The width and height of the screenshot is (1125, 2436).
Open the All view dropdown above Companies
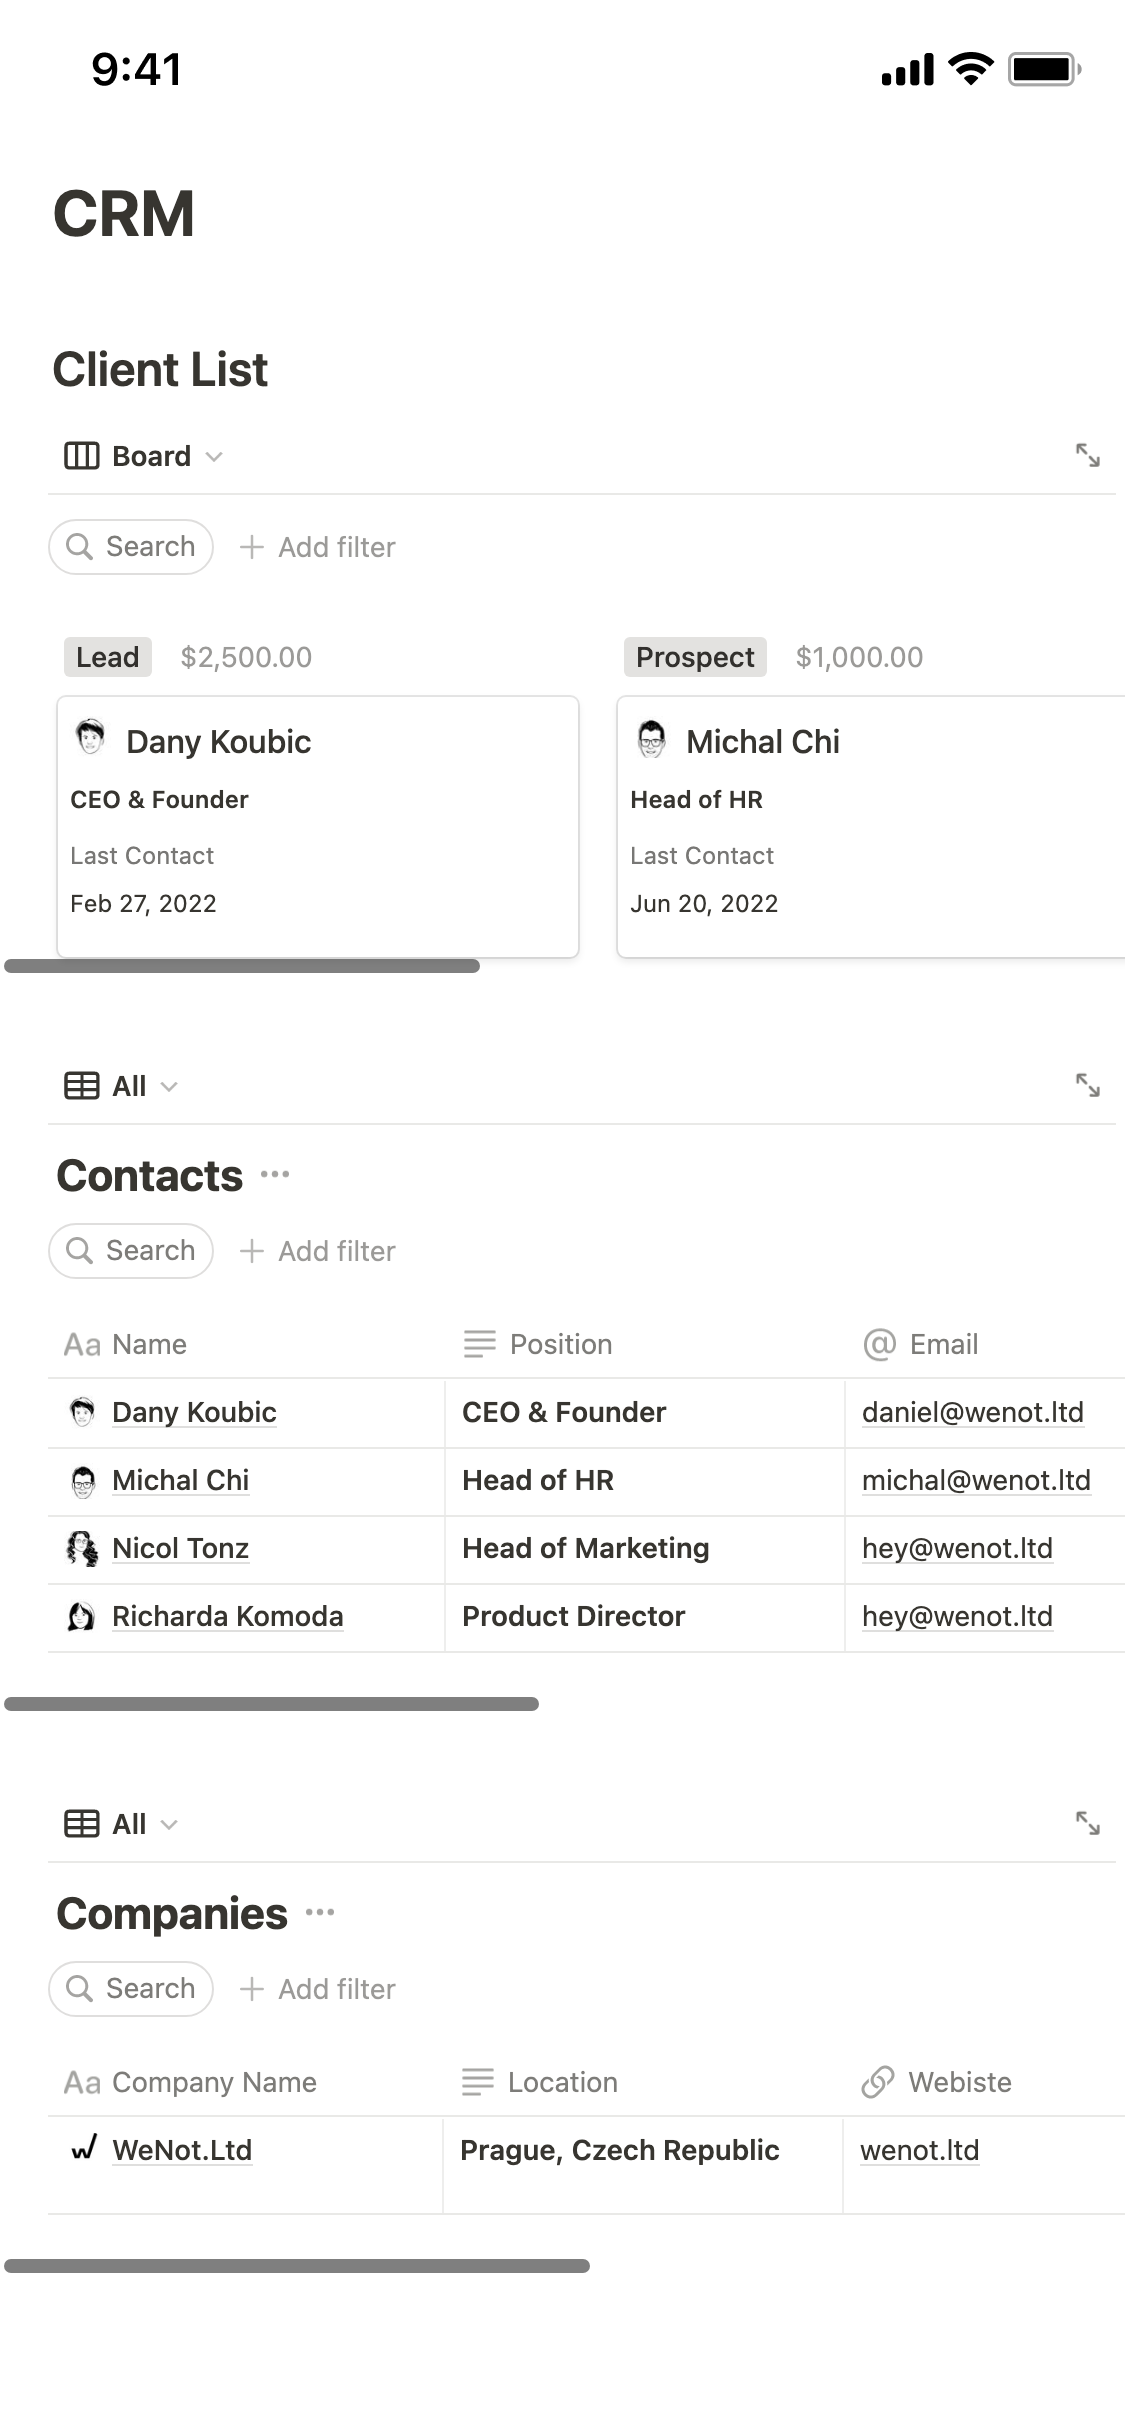coord(121,1824)
